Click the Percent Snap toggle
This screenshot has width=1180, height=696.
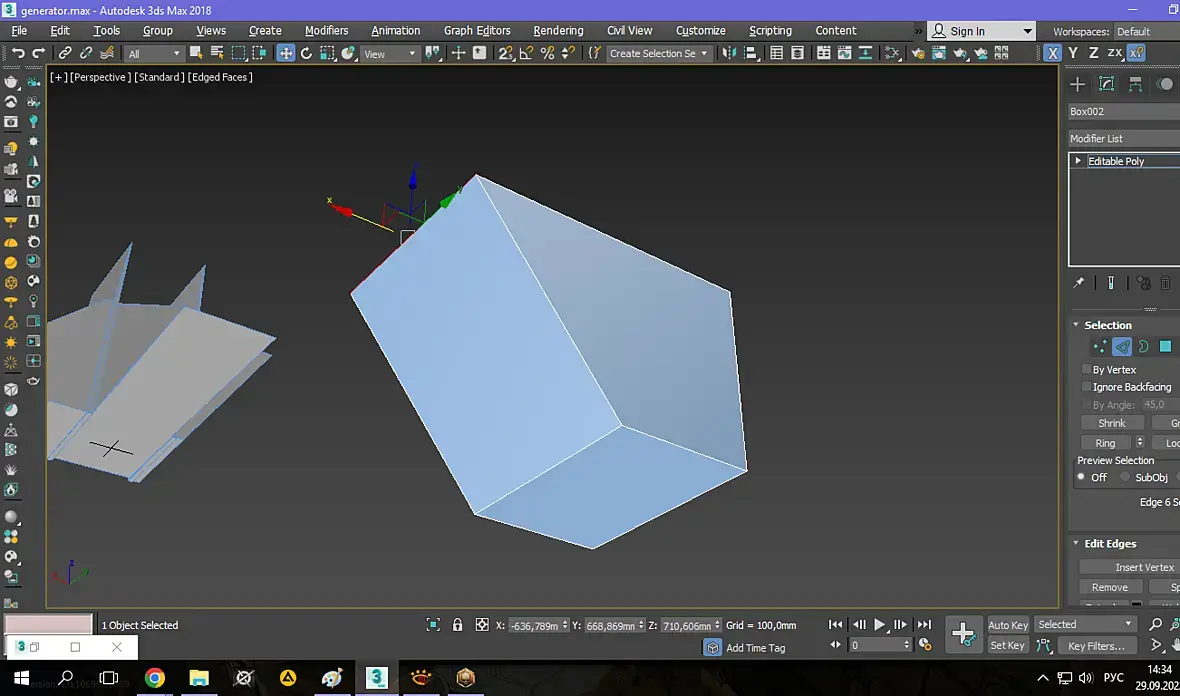click(x=548, y=53)
